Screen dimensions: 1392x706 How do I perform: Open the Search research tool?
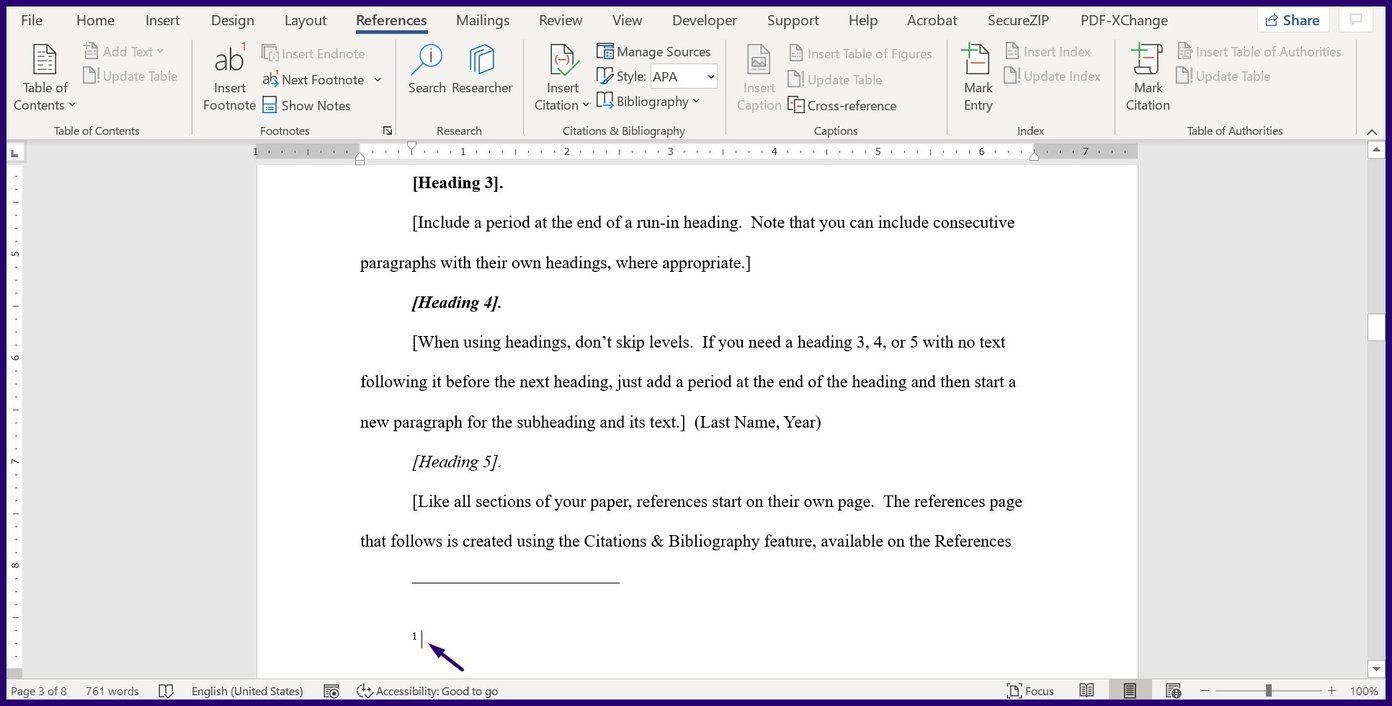[427, 70]
